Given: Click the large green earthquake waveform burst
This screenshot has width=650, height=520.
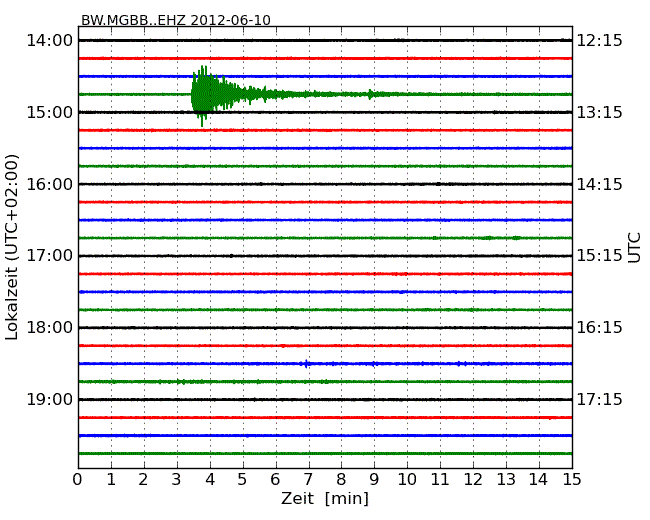Looking at the screenshot, I should (216, 95).
